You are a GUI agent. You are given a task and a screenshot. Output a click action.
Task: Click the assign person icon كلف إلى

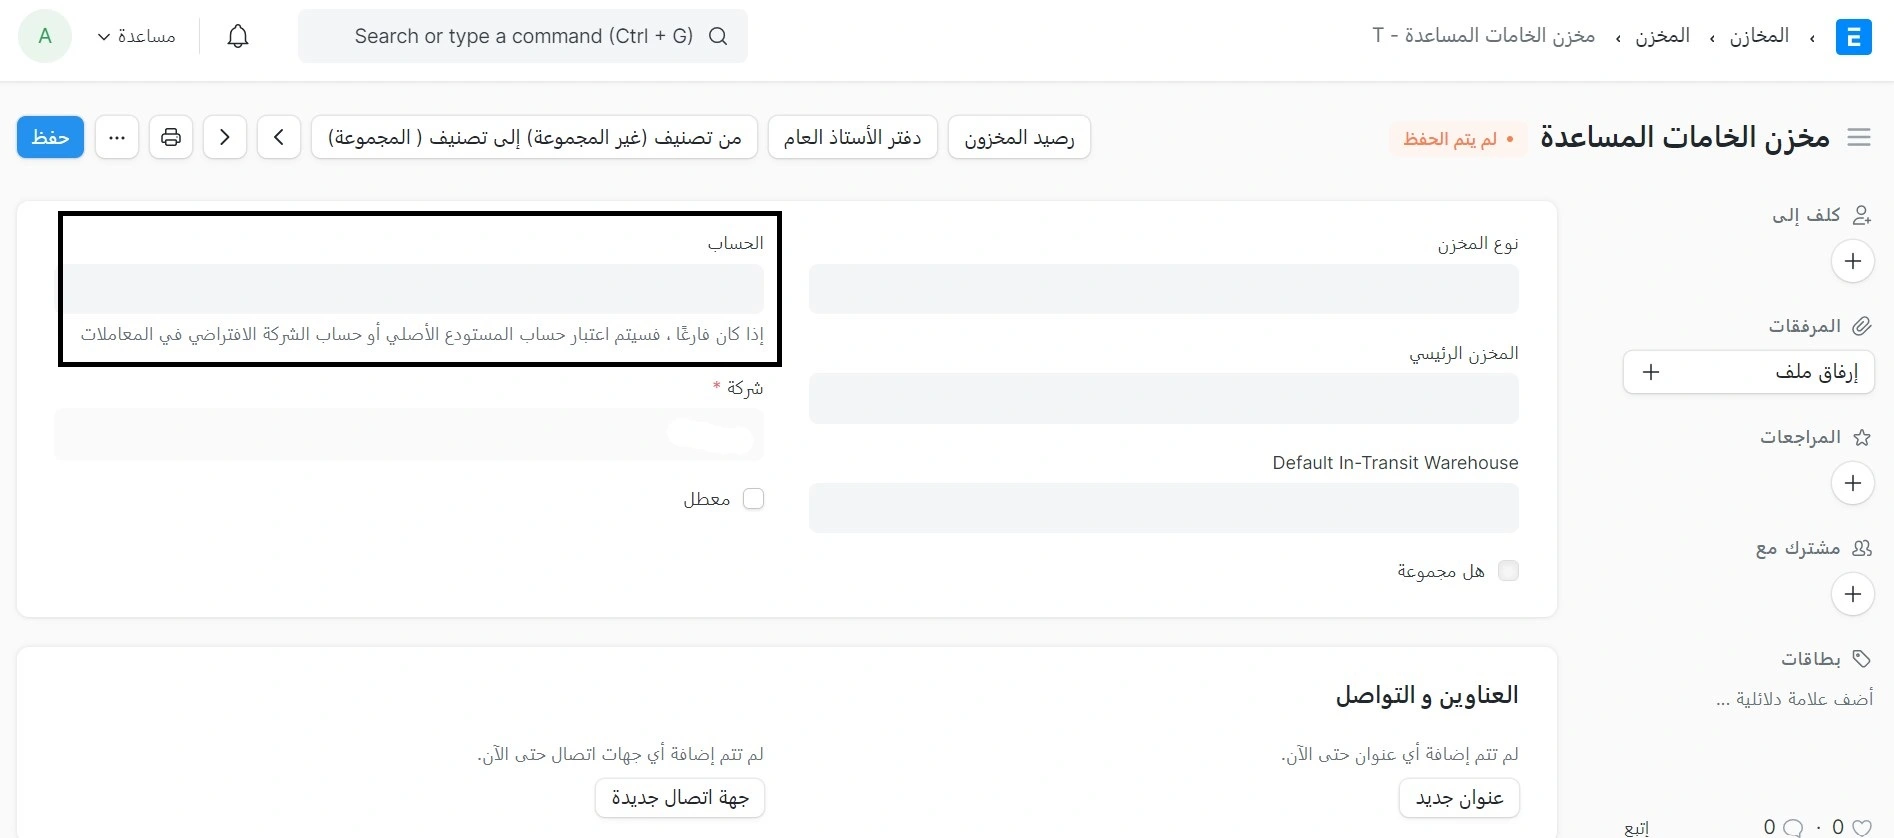point(1861,215)
